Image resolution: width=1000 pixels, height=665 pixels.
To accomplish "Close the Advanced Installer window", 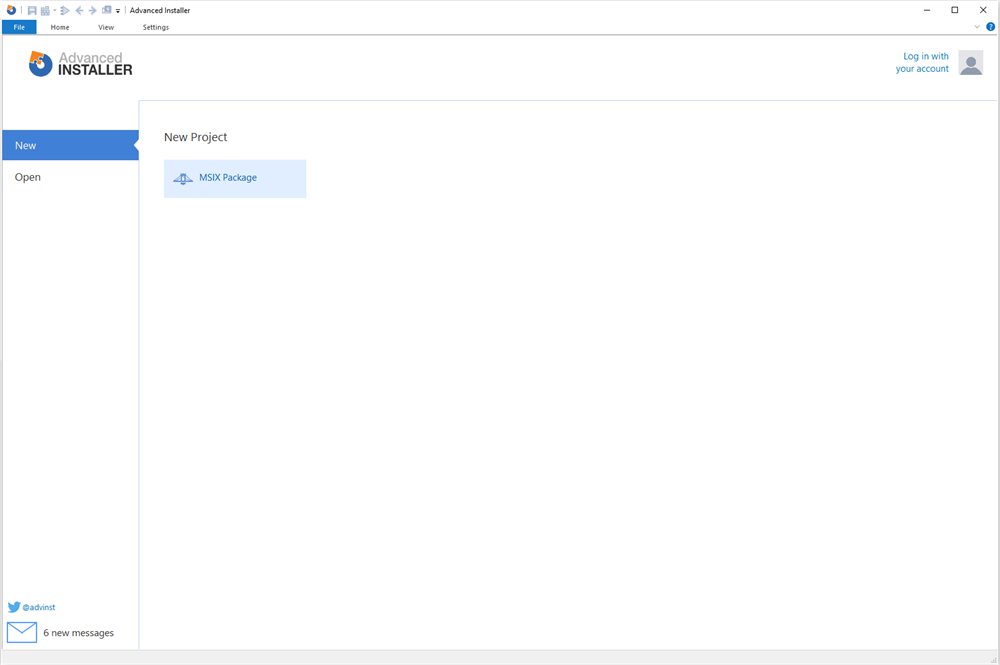I will click(x=983, y=10).
